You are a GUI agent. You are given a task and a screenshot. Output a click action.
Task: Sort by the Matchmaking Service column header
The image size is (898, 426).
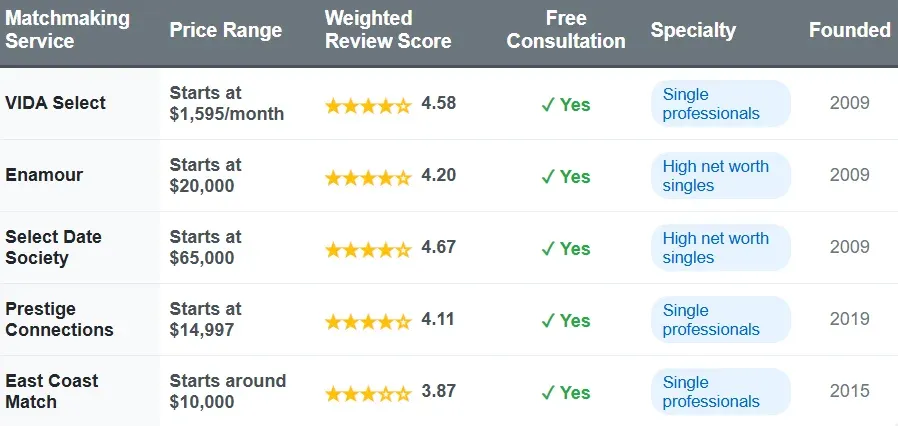click(67, 31)
